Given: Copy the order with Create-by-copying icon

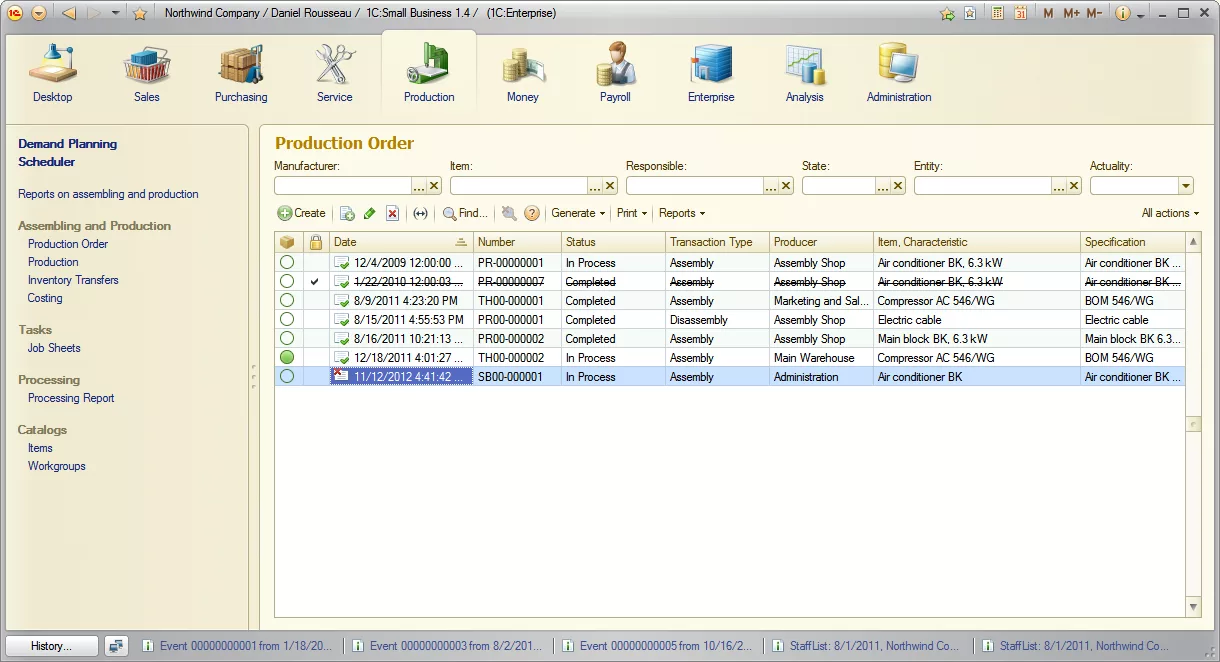Looking at the screenshot, I should (x=347, y=213).
